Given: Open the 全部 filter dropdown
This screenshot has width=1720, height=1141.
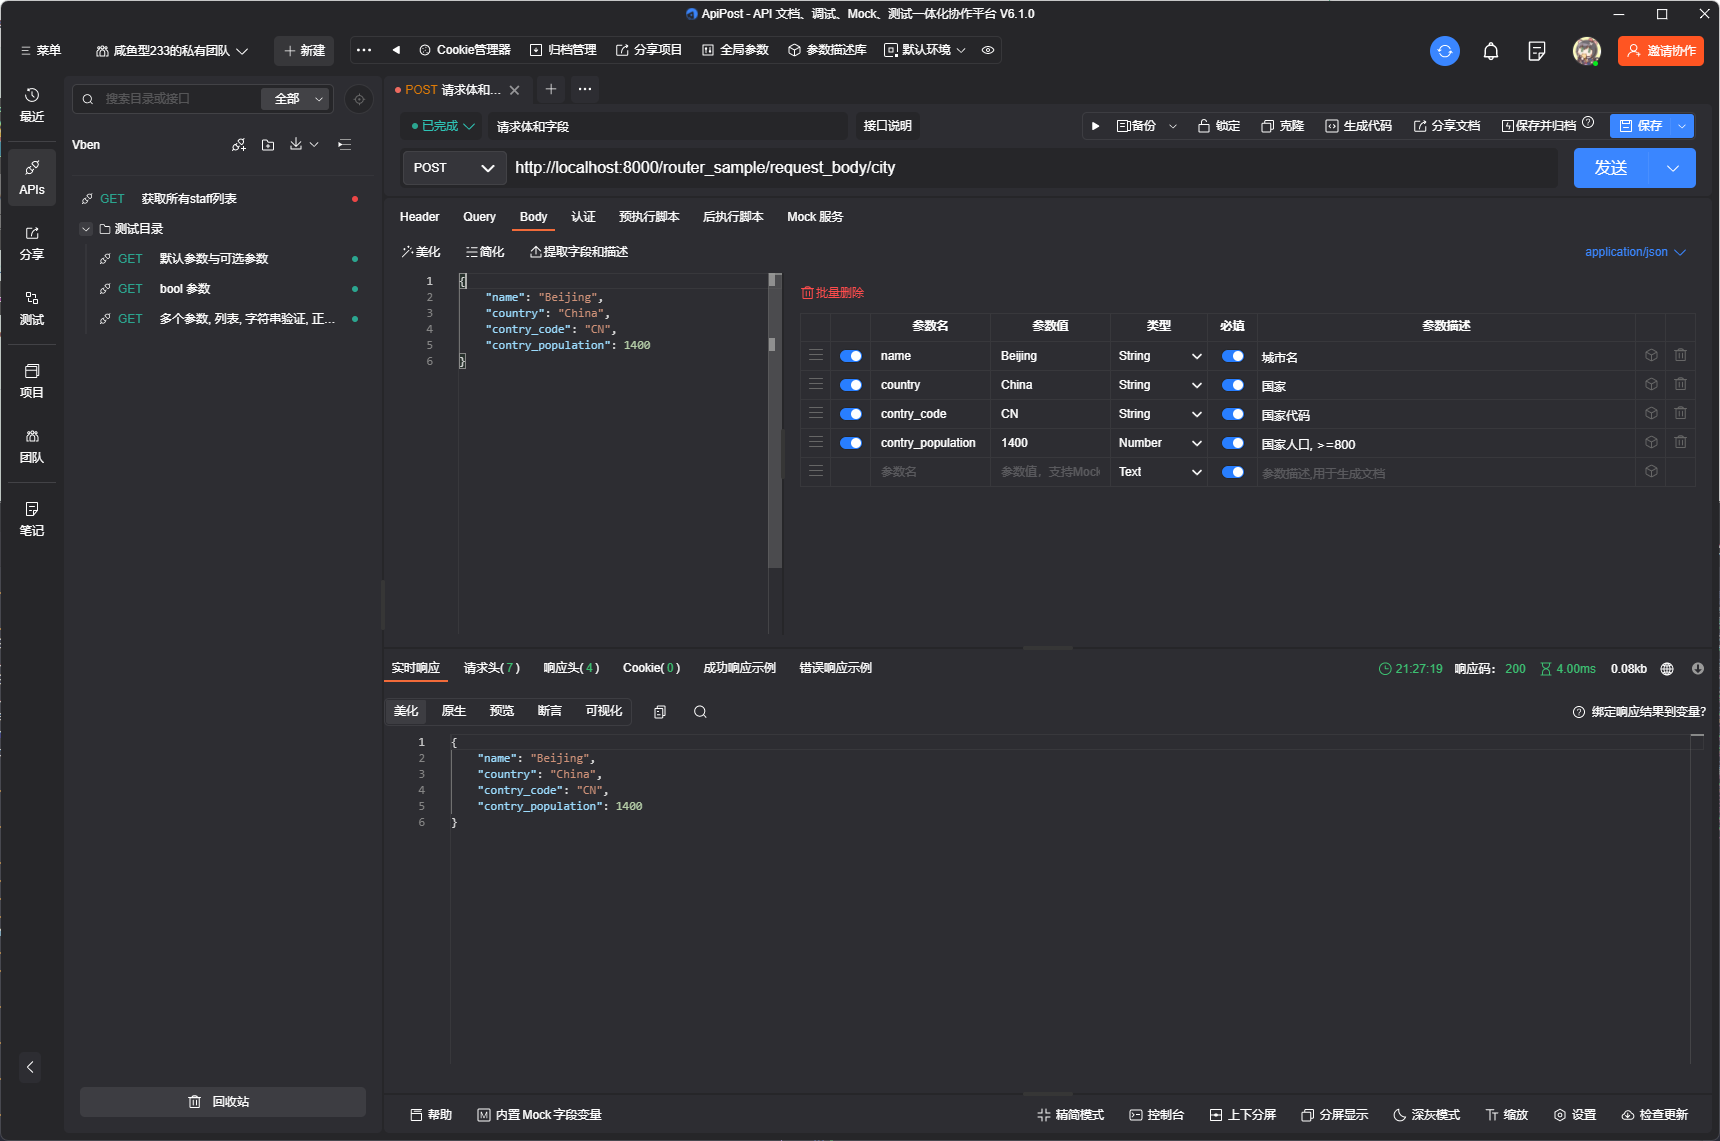Looking at the screenshot, I should [x=295, y=99].
